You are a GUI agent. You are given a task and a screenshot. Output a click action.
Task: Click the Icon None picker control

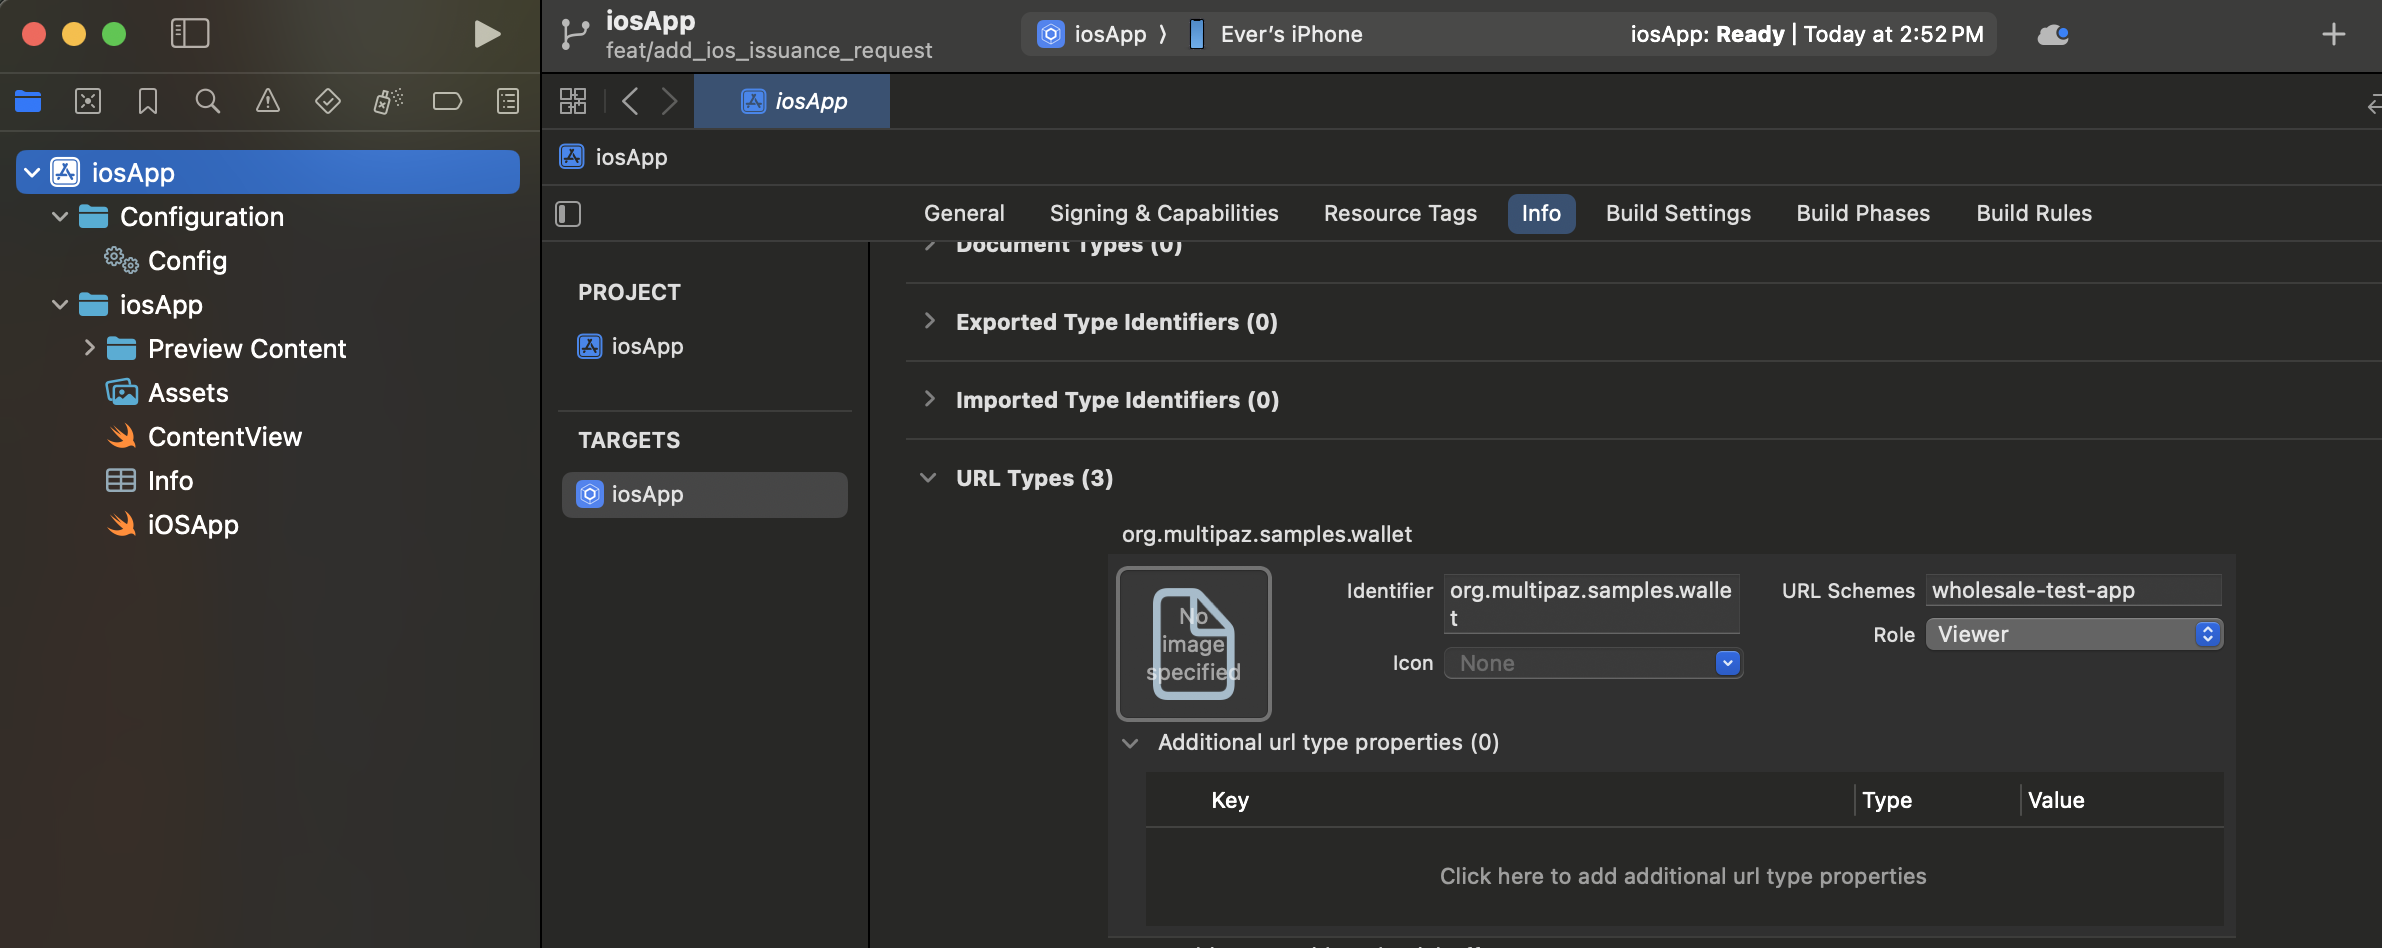[1592, 662]
